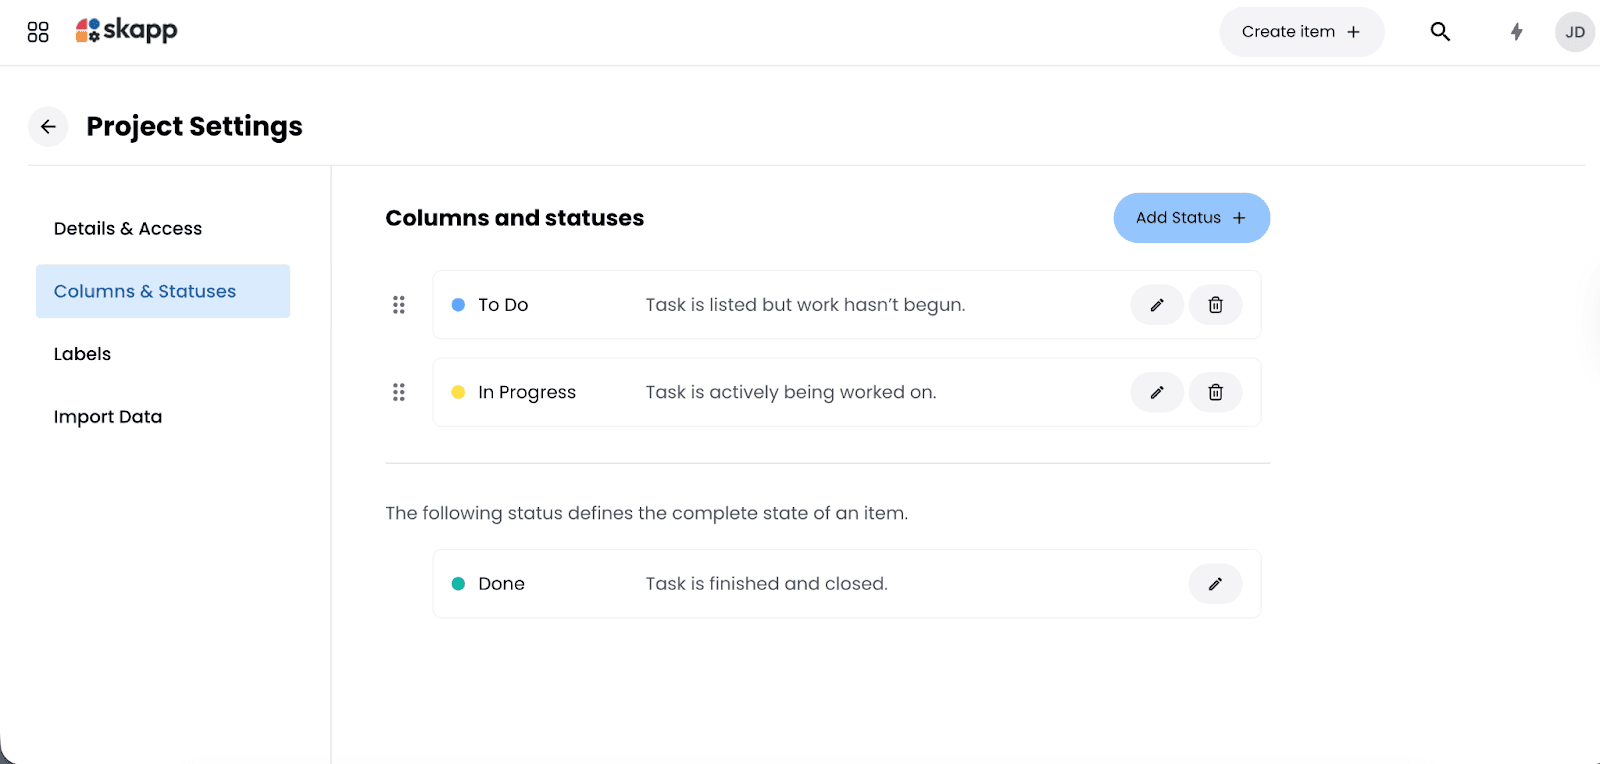The width and height of the screenshot is (1600, 764).
Task: Edit the Done status
Action: (x=1215, y=584)
